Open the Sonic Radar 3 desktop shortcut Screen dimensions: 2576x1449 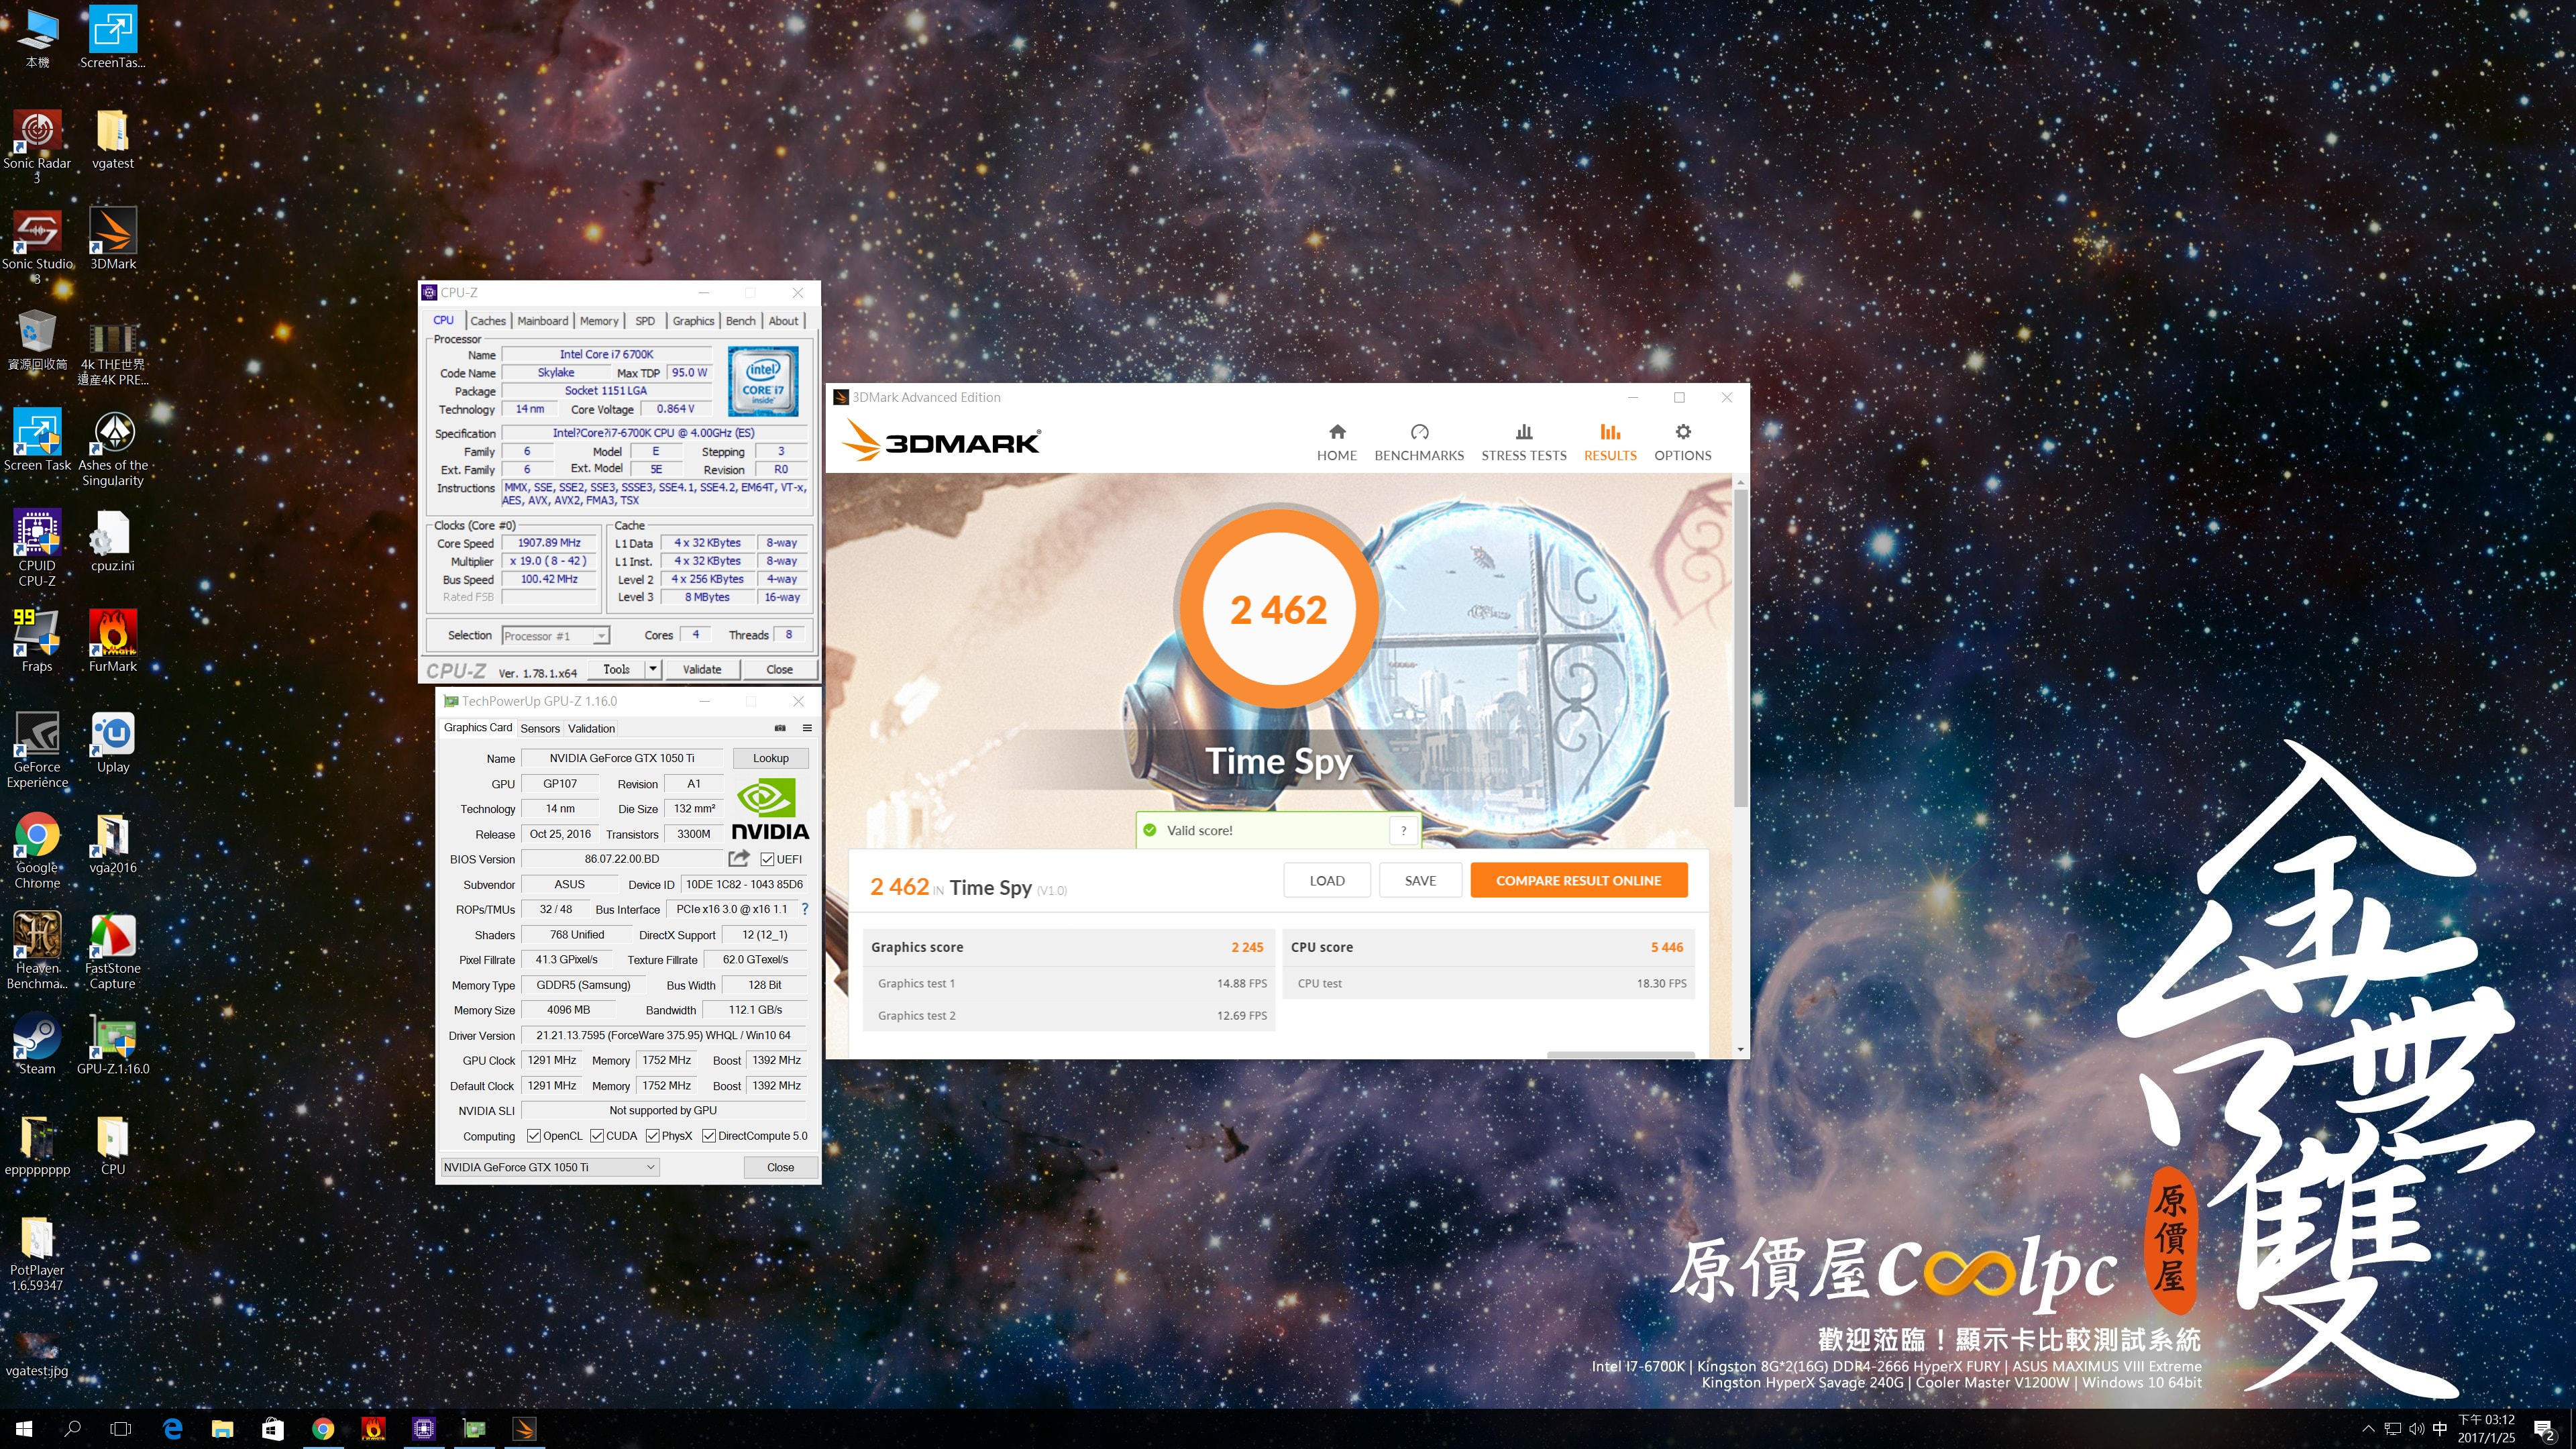tap(37, 145)
